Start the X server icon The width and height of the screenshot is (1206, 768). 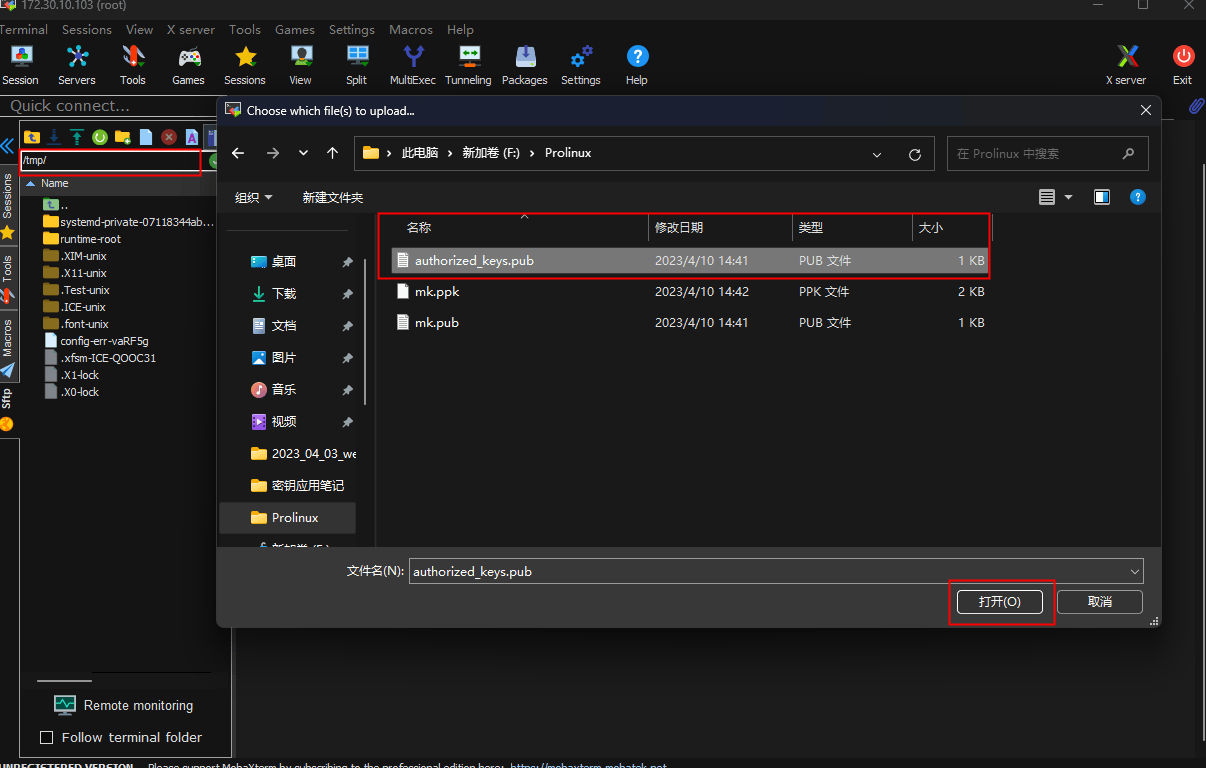1126,65
